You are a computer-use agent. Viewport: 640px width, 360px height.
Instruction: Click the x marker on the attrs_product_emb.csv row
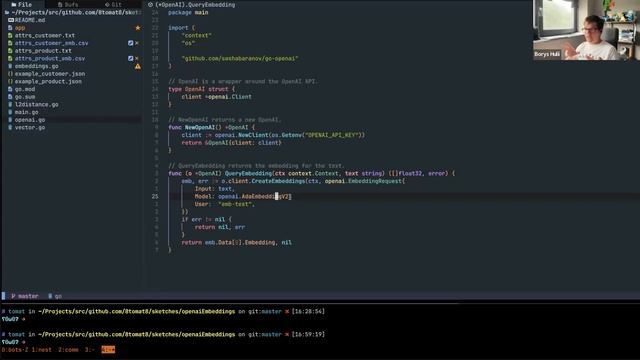[x=137, y=58]
